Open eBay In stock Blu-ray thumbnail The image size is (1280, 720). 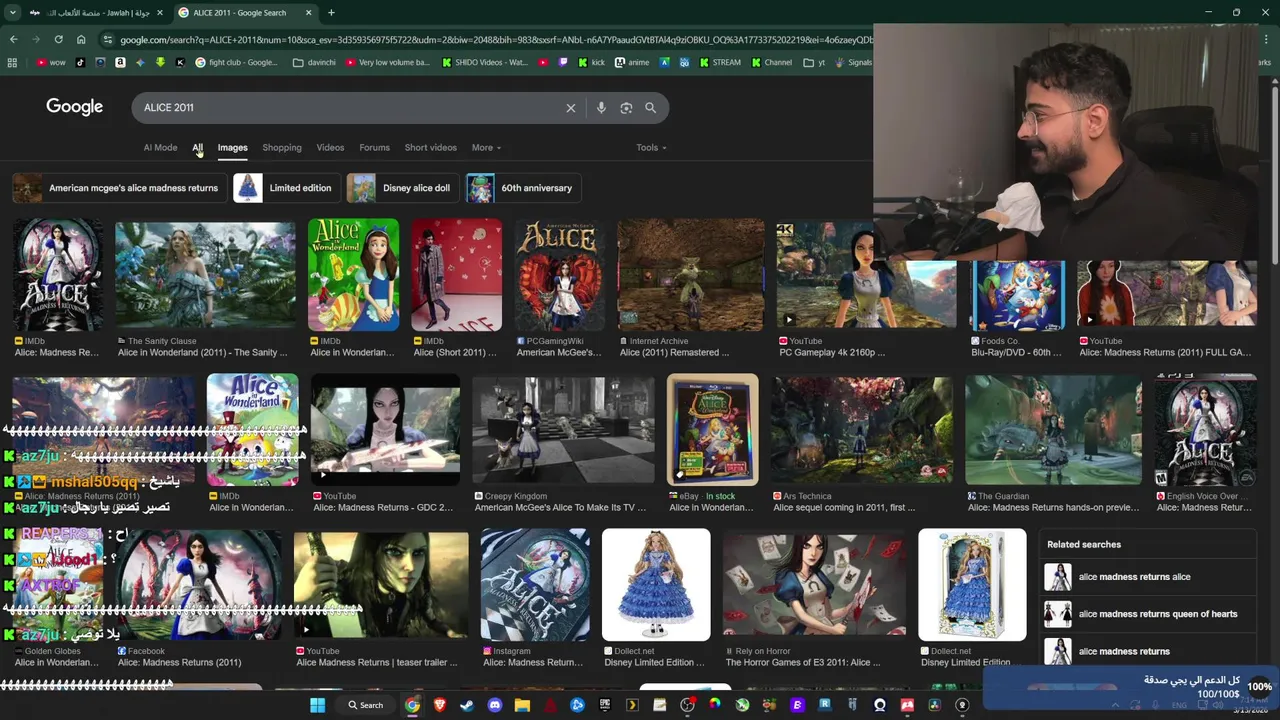coord(712,430)
